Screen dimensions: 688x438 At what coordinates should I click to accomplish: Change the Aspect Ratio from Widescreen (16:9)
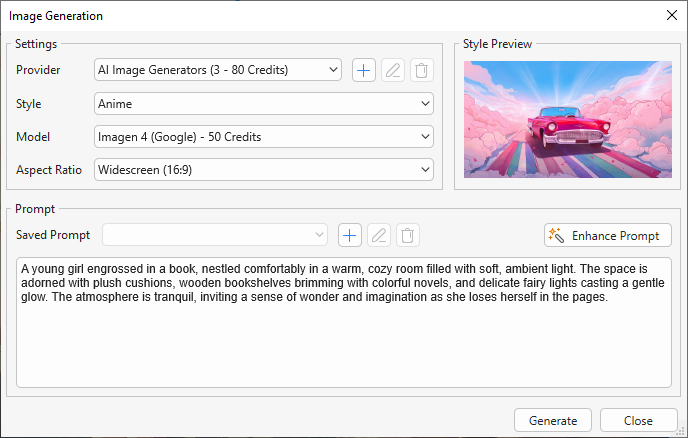click(x=263, y=169)
